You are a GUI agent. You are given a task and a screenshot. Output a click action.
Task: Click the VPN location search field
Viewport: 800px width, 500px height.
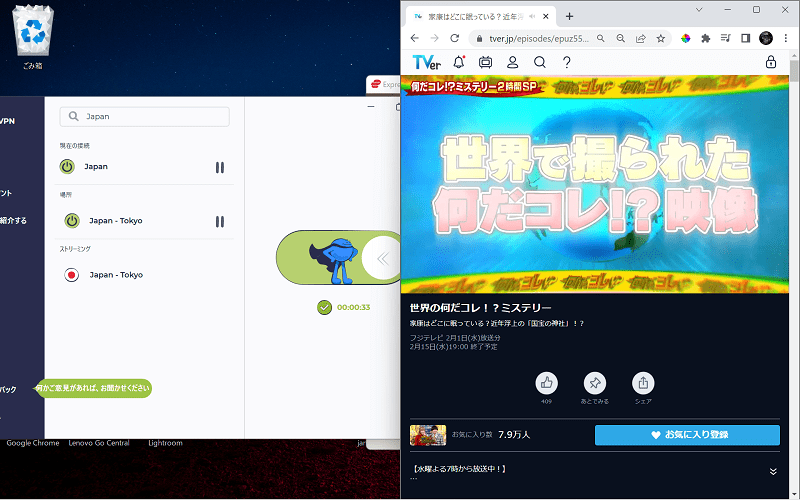click(x=144, y=116)
